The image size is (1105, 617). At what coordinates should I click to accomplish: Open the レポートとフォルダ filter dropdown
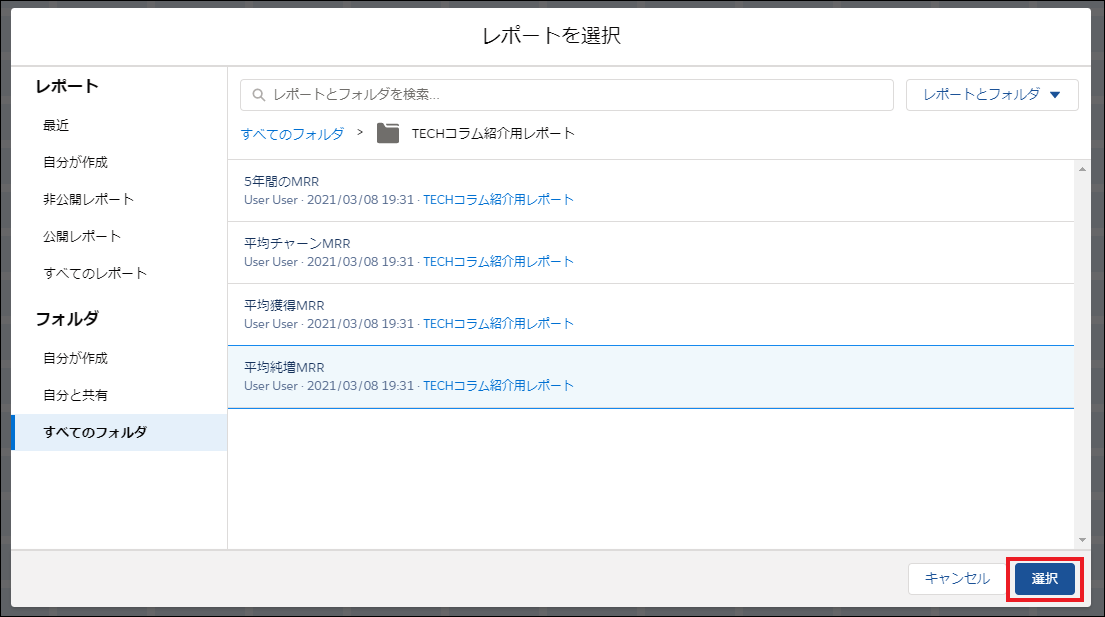[x=991, y=95]
